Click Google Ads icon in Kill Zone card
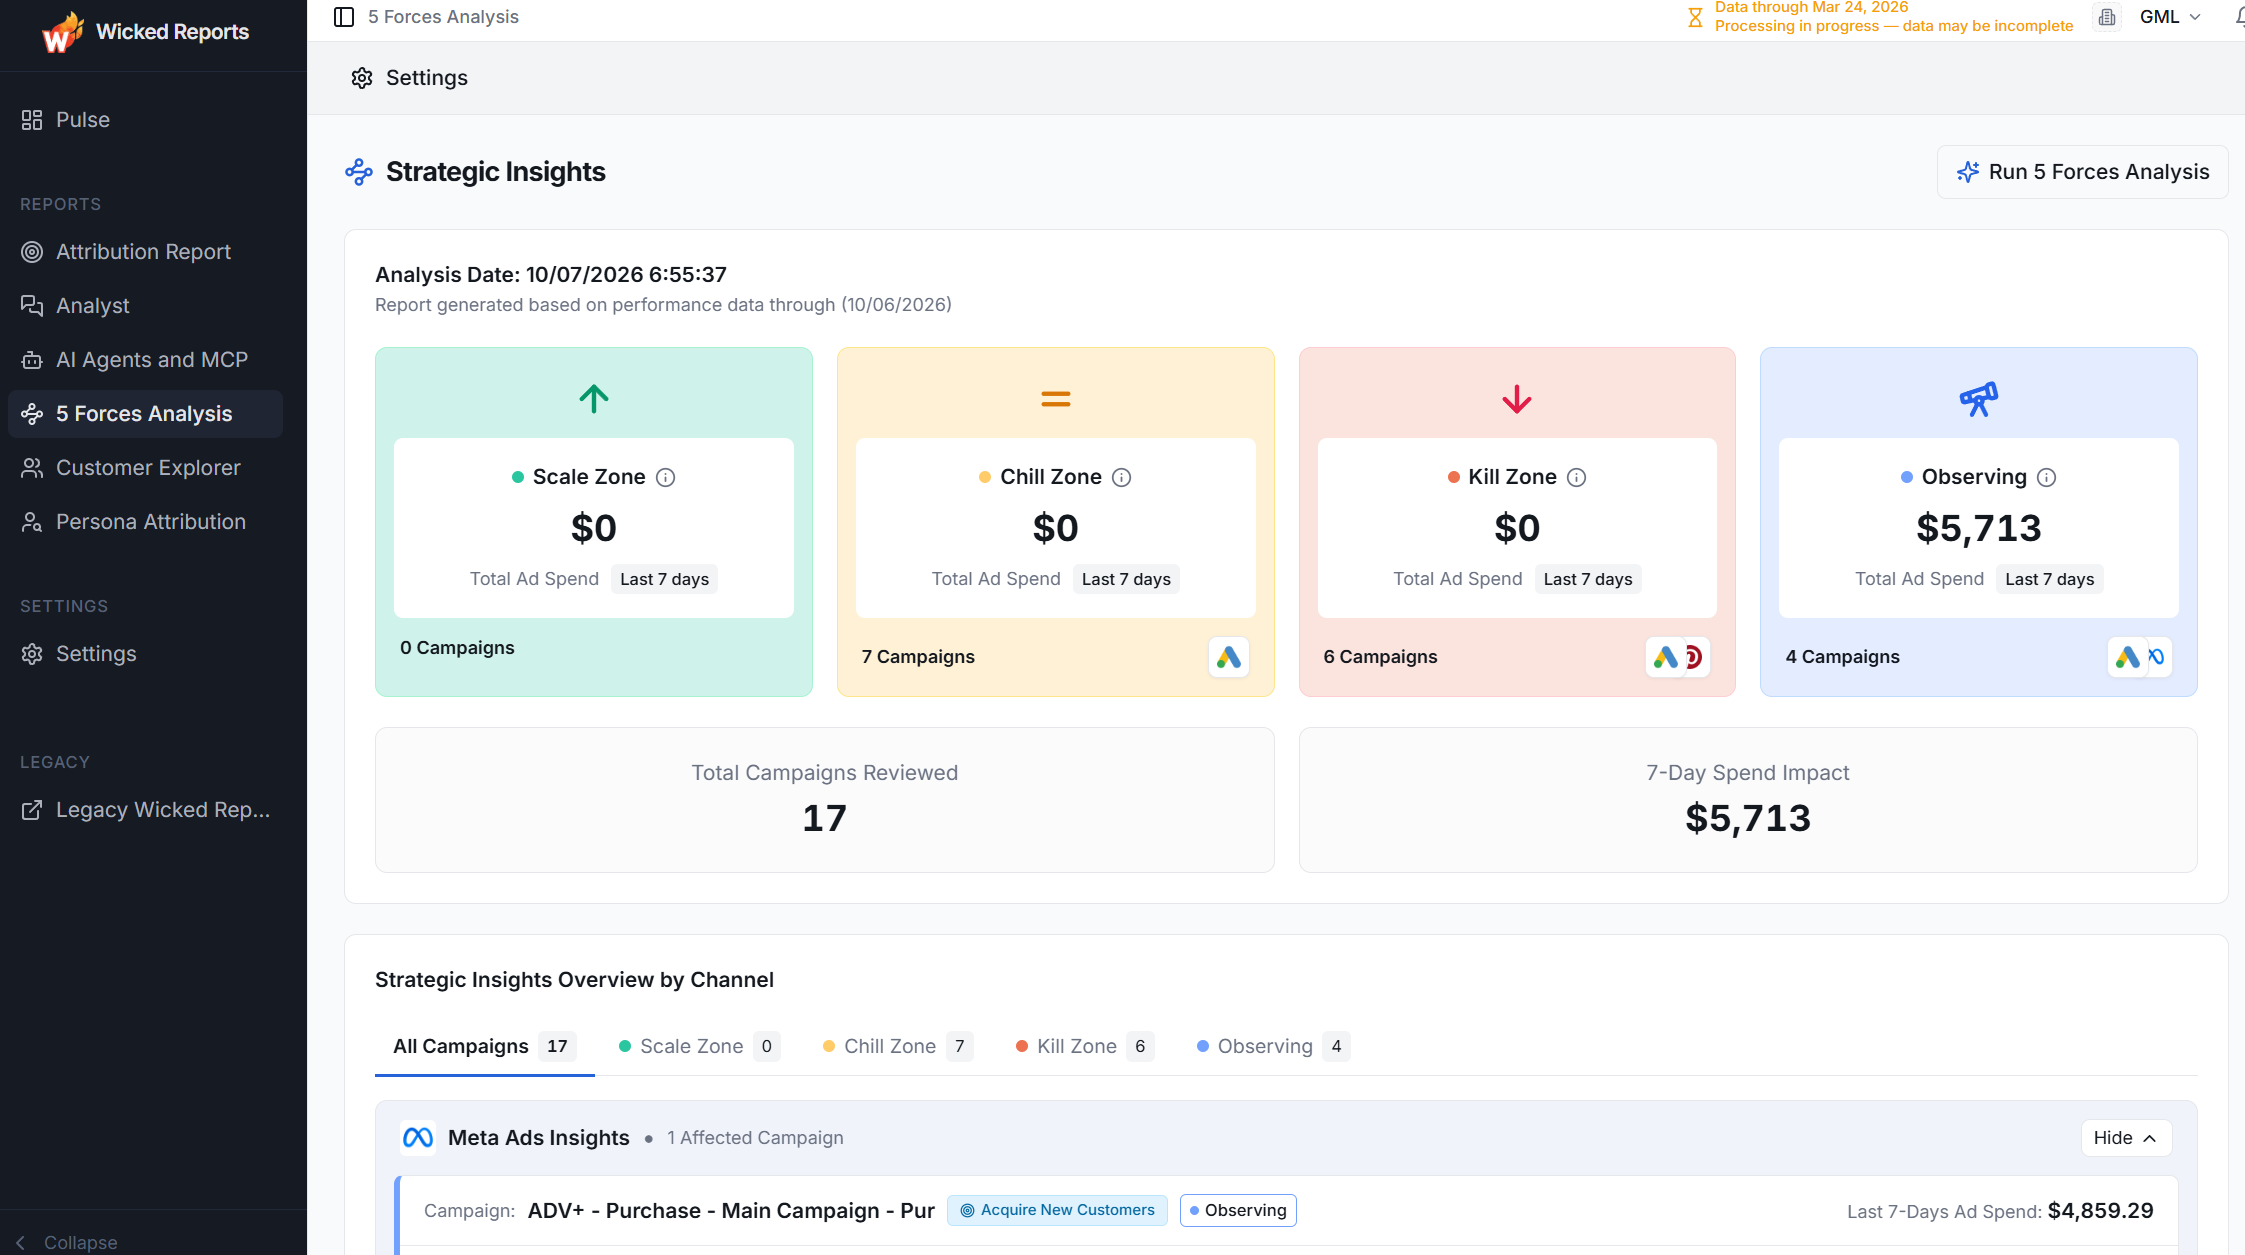The height and width of the screenshot is (1255, 2245). (x=1666, y=657)
